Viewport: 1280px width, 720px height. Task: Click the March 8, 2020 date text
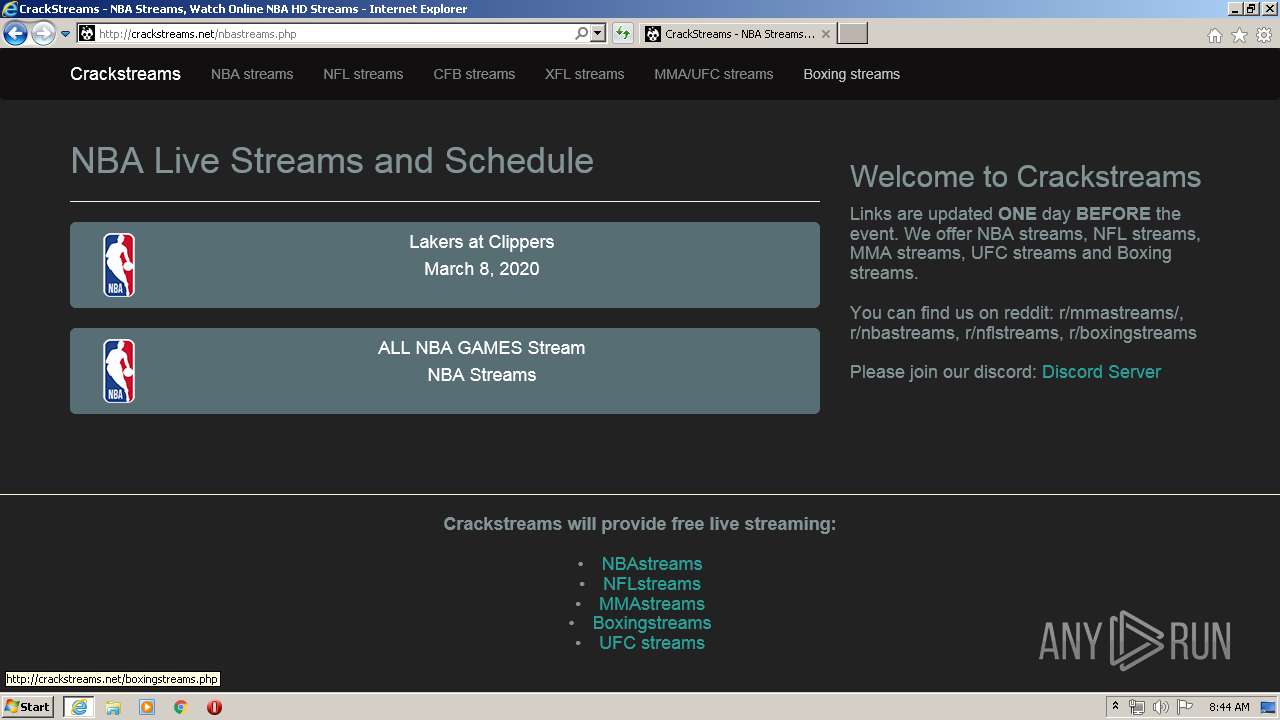click(x=482, y=269)
